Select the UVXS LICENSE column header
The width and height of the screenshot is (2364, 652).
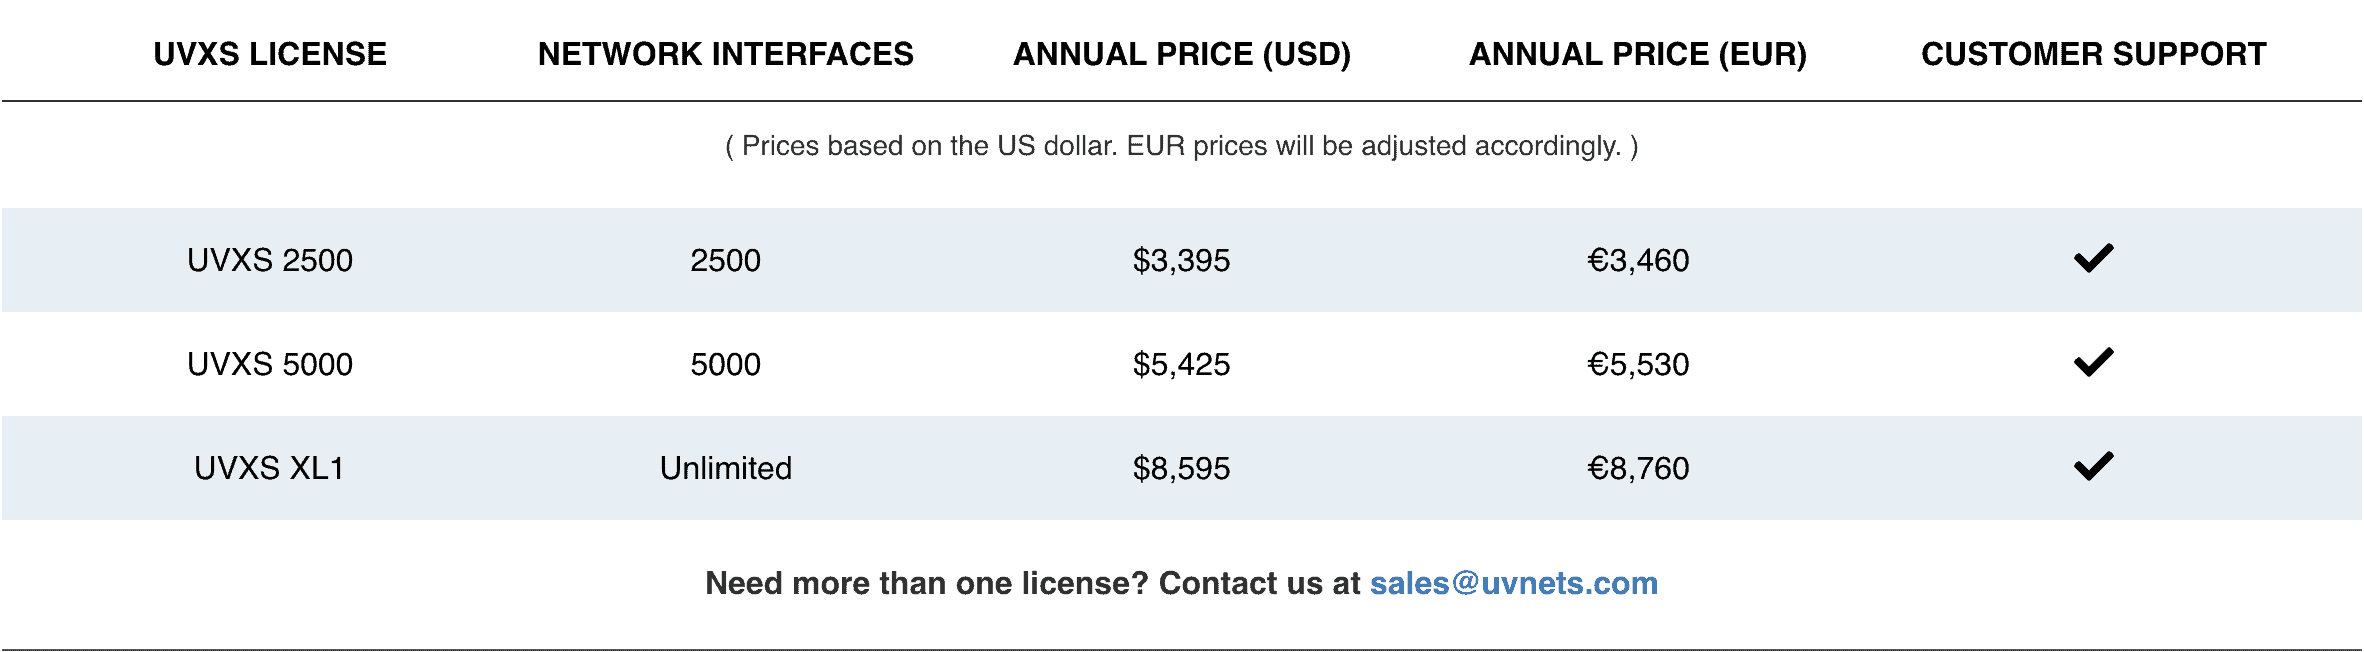270,54
